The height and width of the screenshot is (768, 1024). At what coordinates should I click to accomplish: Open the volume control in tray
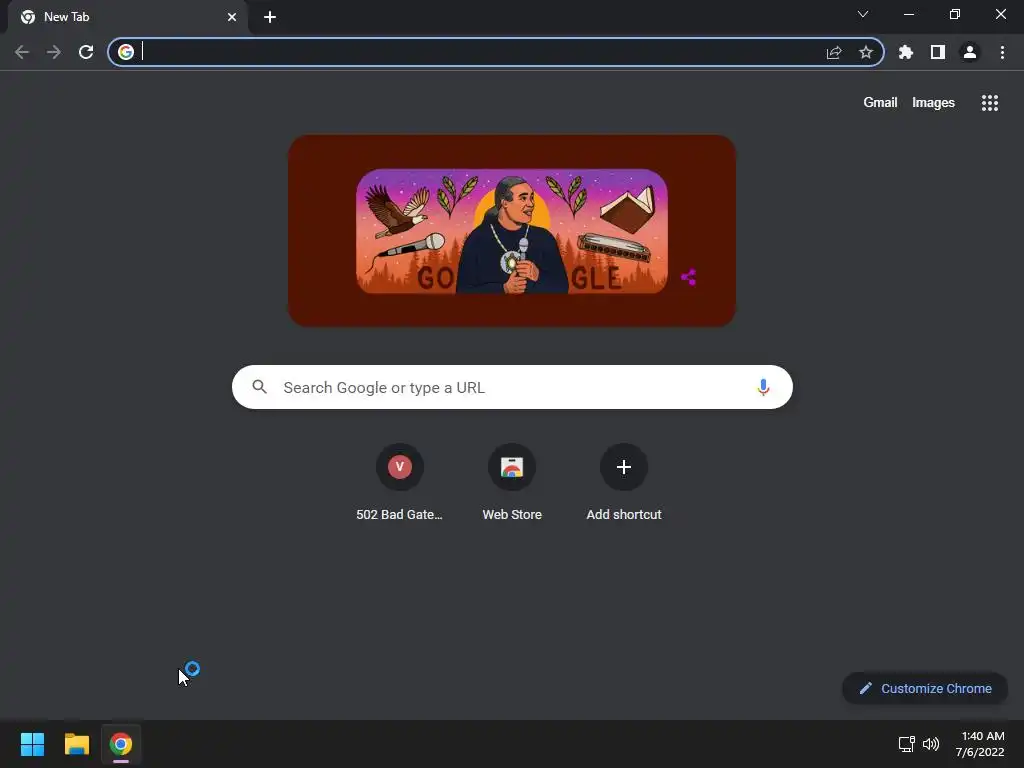coord(931,744)
